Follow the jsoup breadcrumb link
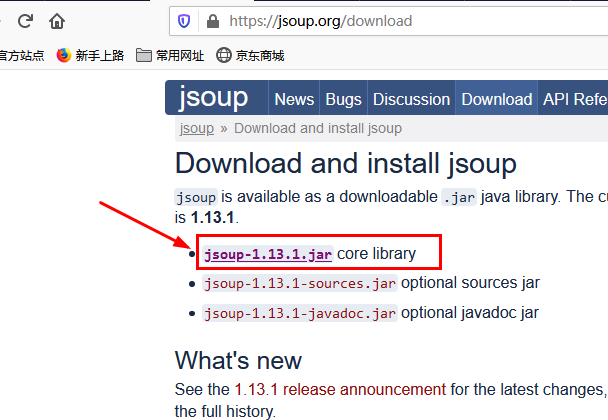The width and height of the screenshot is (608, 420). [197, 128]
